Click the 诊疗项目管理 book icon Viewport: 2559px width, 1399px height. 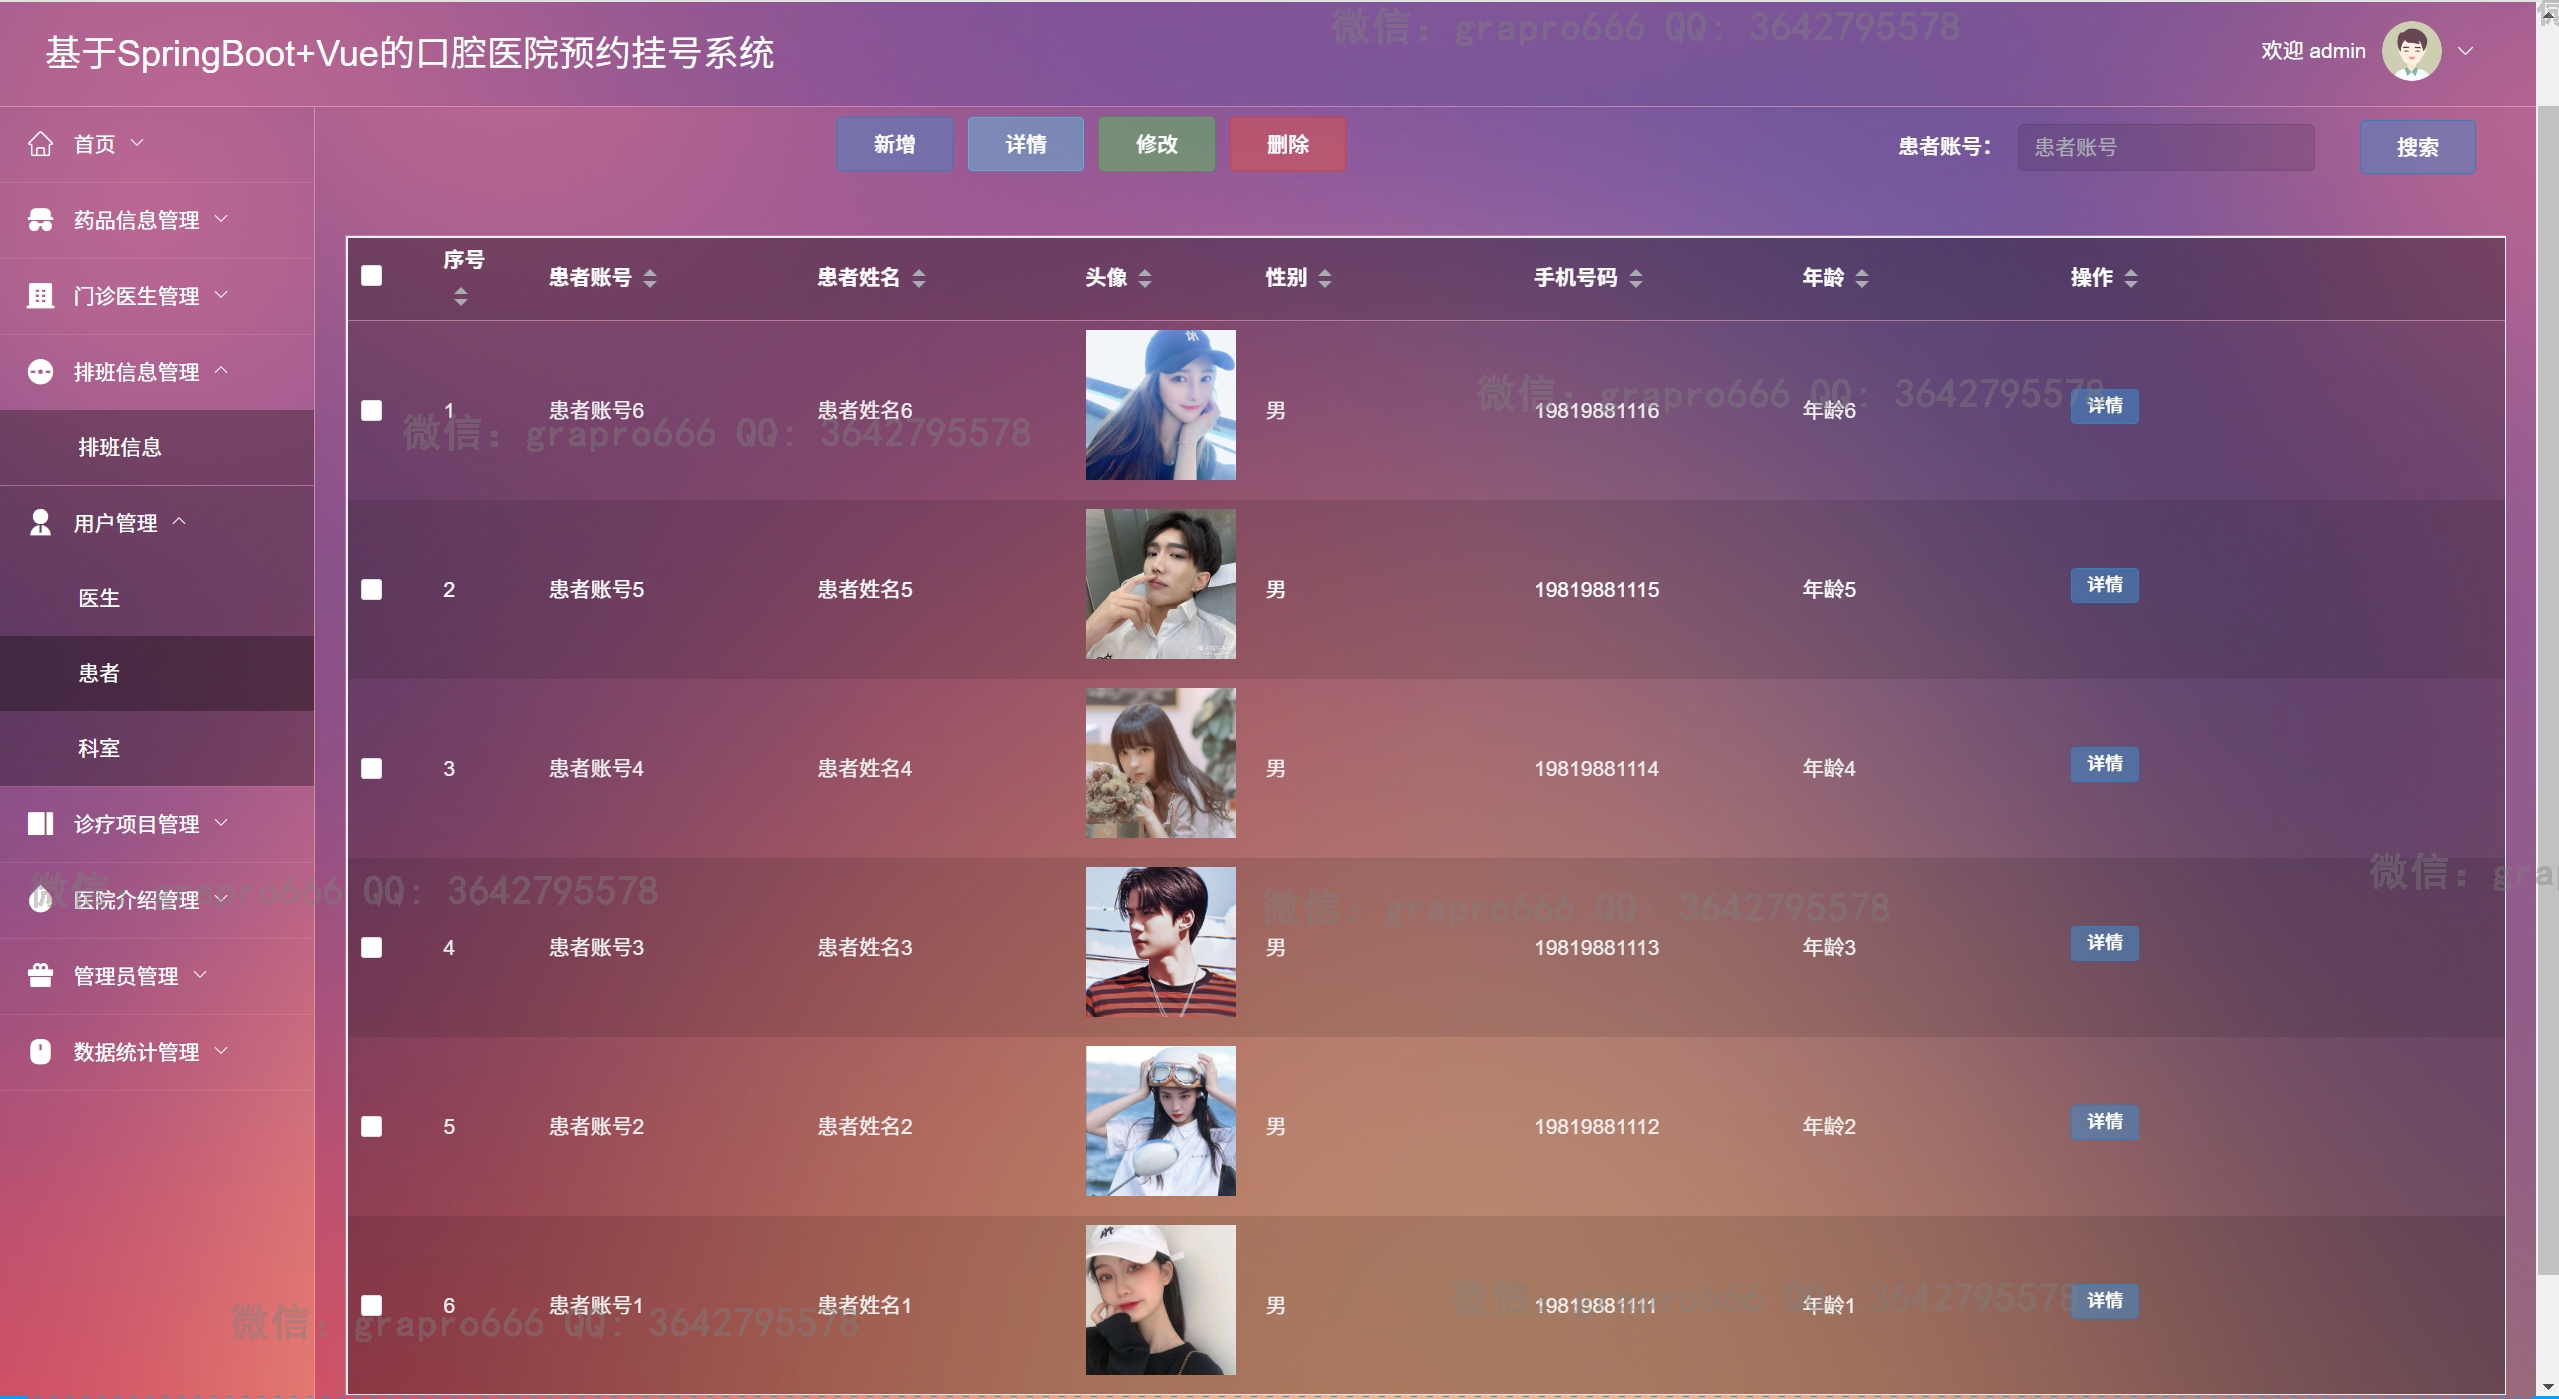tap(40, 824)
